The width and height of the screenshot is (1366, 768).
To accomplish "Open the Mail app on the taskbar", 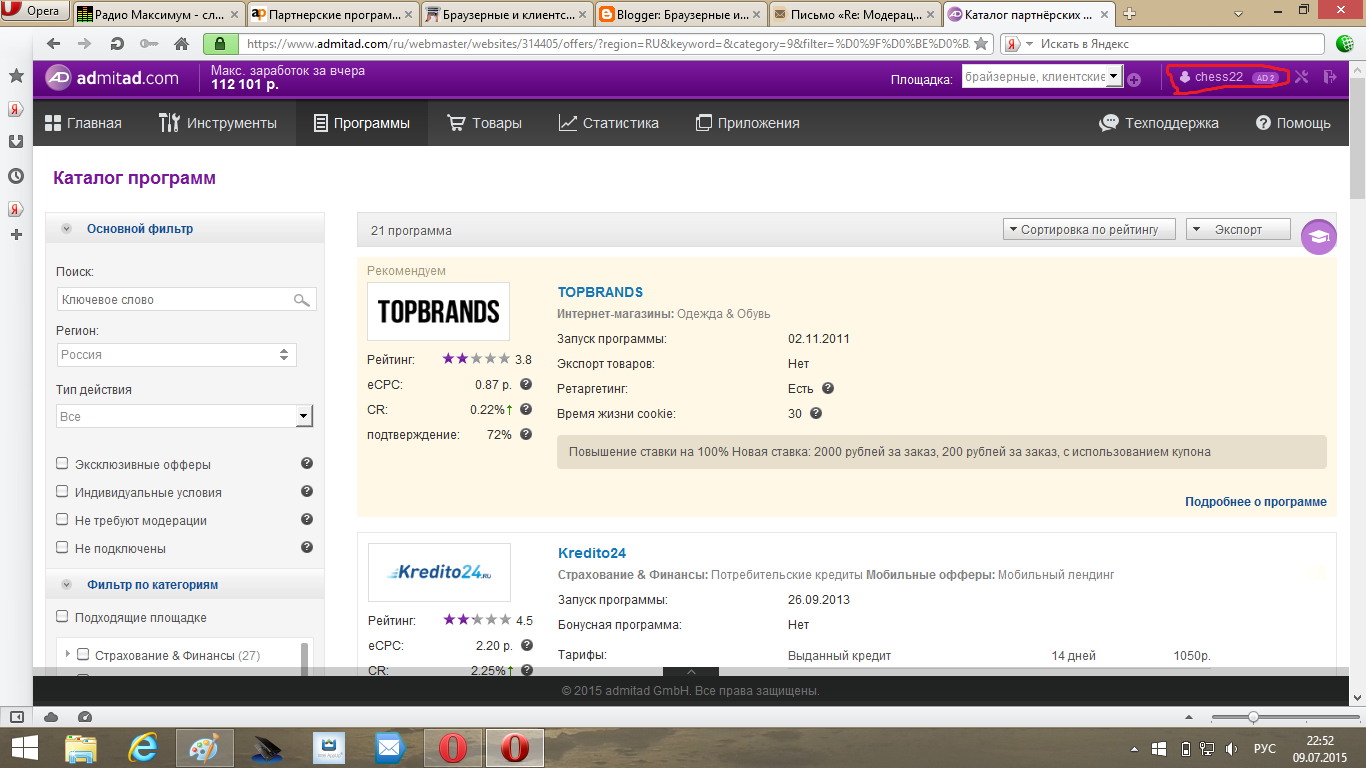I will point(389,747).
